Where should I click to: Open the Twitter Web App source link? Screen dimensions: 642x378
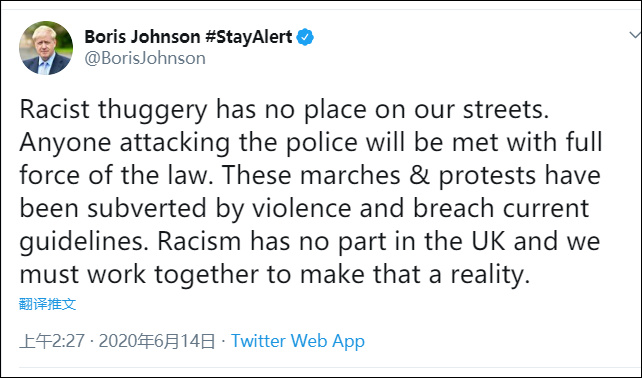[298, 341]
